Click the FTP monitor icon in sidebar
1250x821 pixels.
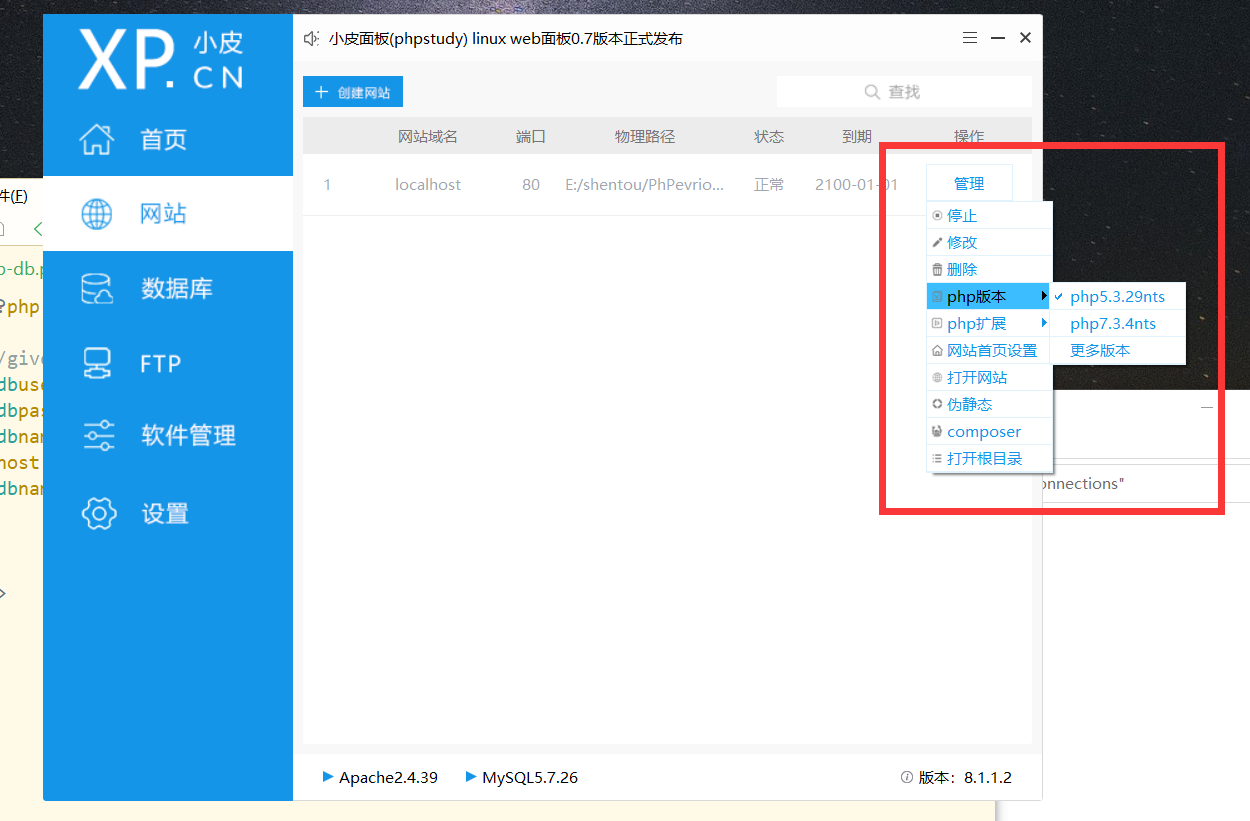pyautogui.click(x=97, y=363)
